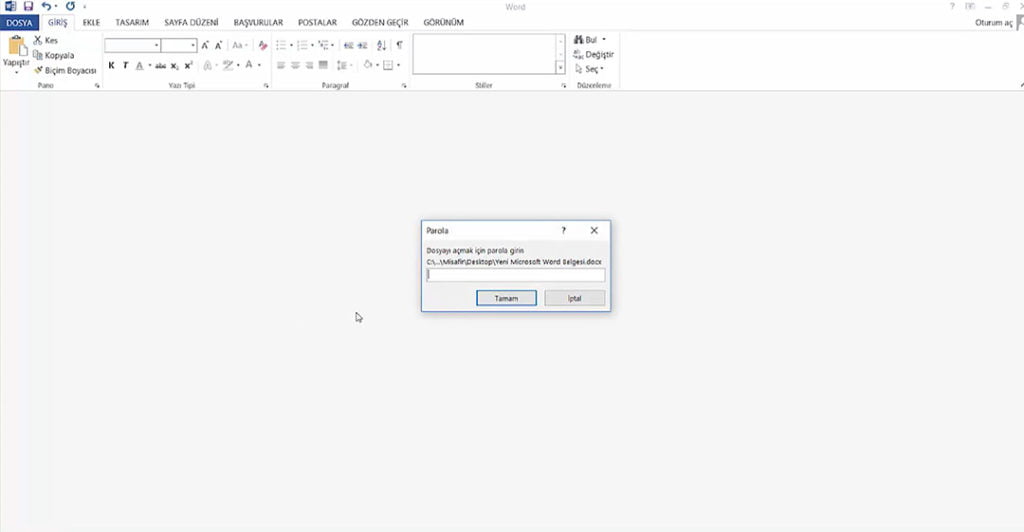1024x532 pixels.
Task: Open the shading color fill bucket
Action: (x=368, y=66)
